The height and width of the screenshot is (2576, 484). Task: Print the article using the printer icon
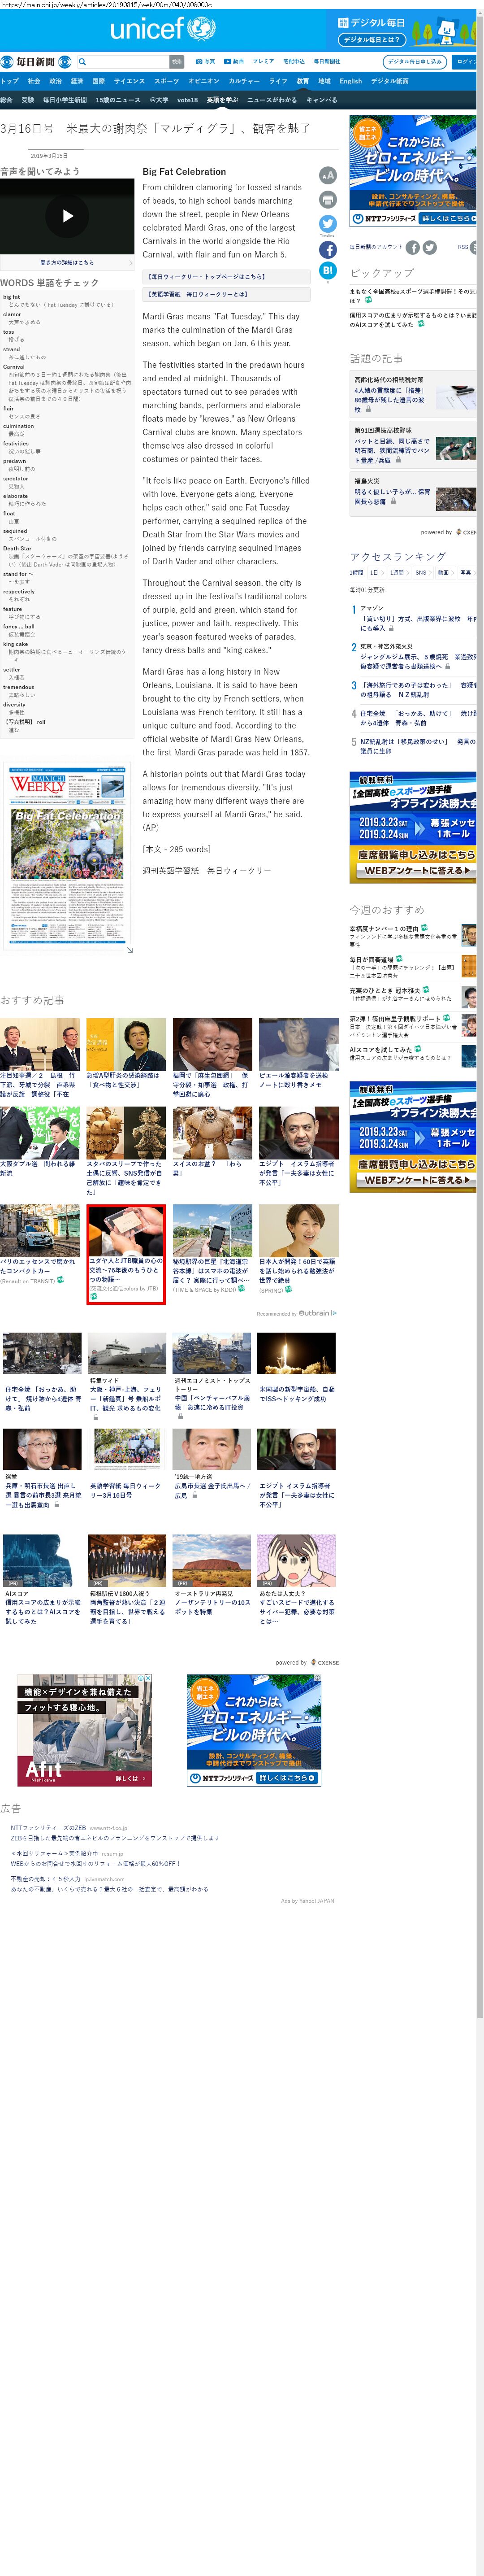(327, 200)
